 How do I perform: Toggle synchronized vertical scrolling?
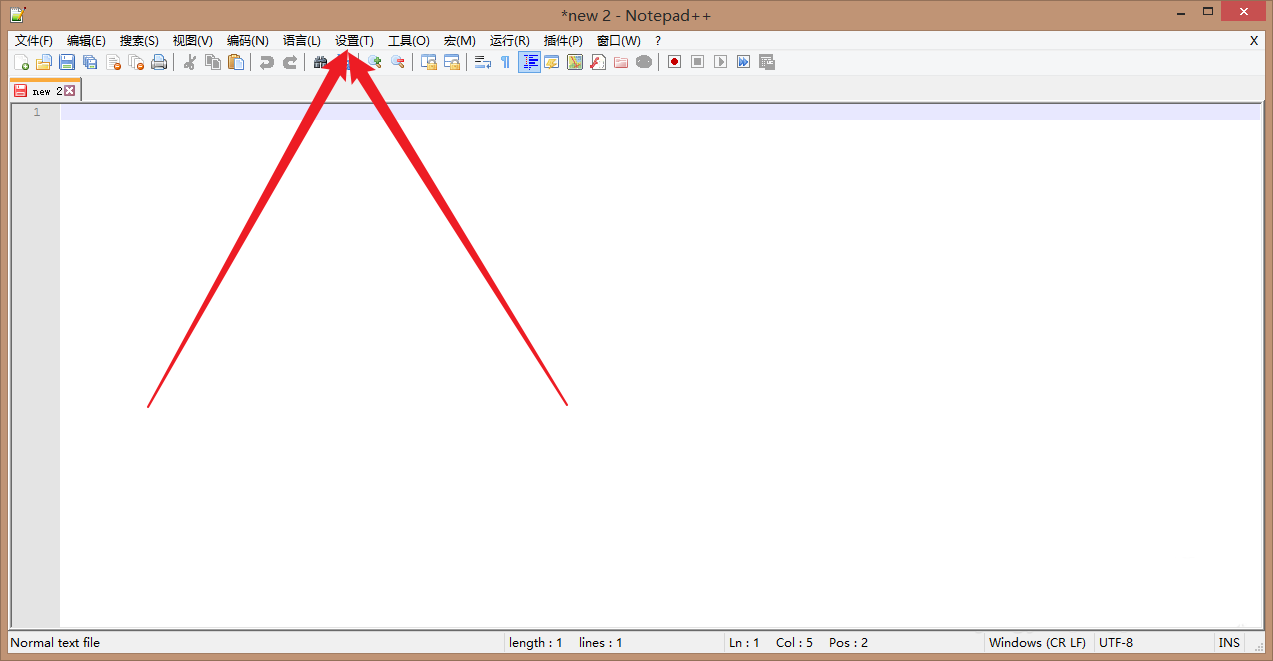pyautogui.click(x=428, y=62)
